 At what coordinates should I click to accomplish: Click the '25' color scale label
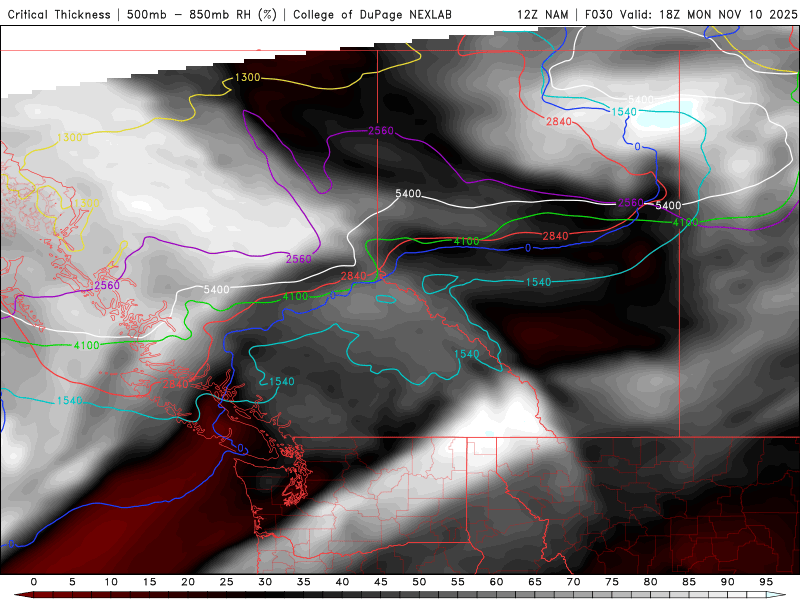click(x=227, y=582)
